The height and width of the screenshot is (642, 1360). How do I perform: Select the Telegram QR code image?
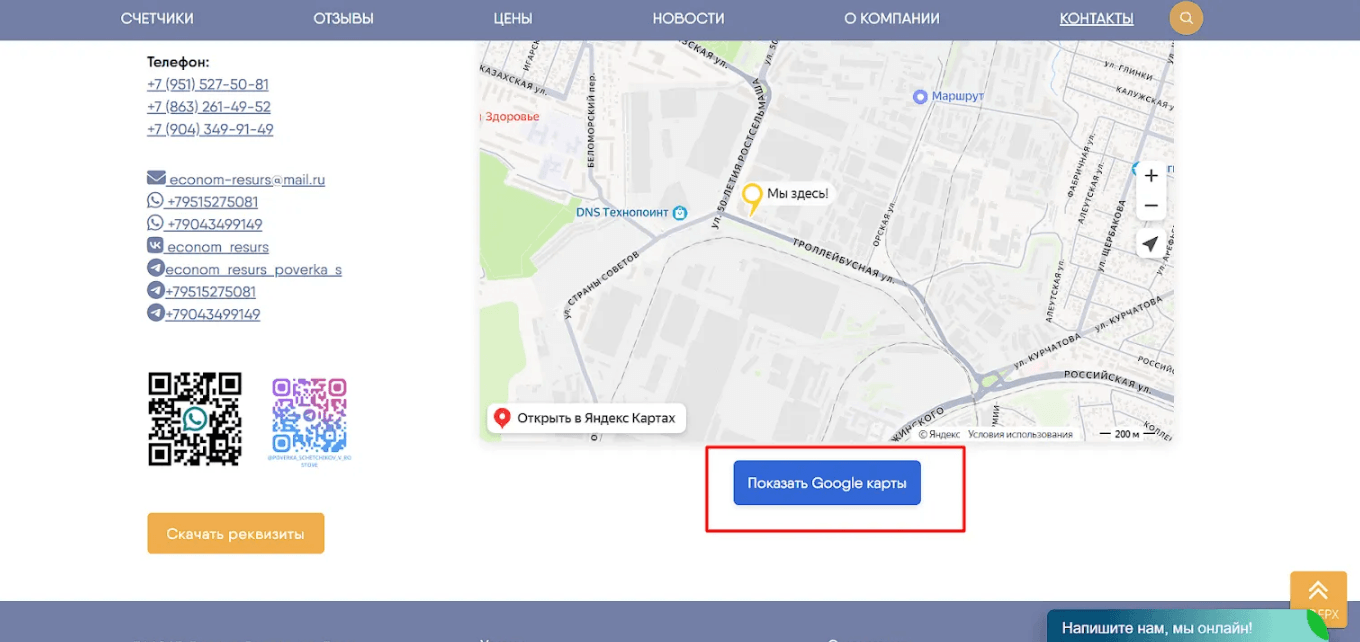pos(310,417)
